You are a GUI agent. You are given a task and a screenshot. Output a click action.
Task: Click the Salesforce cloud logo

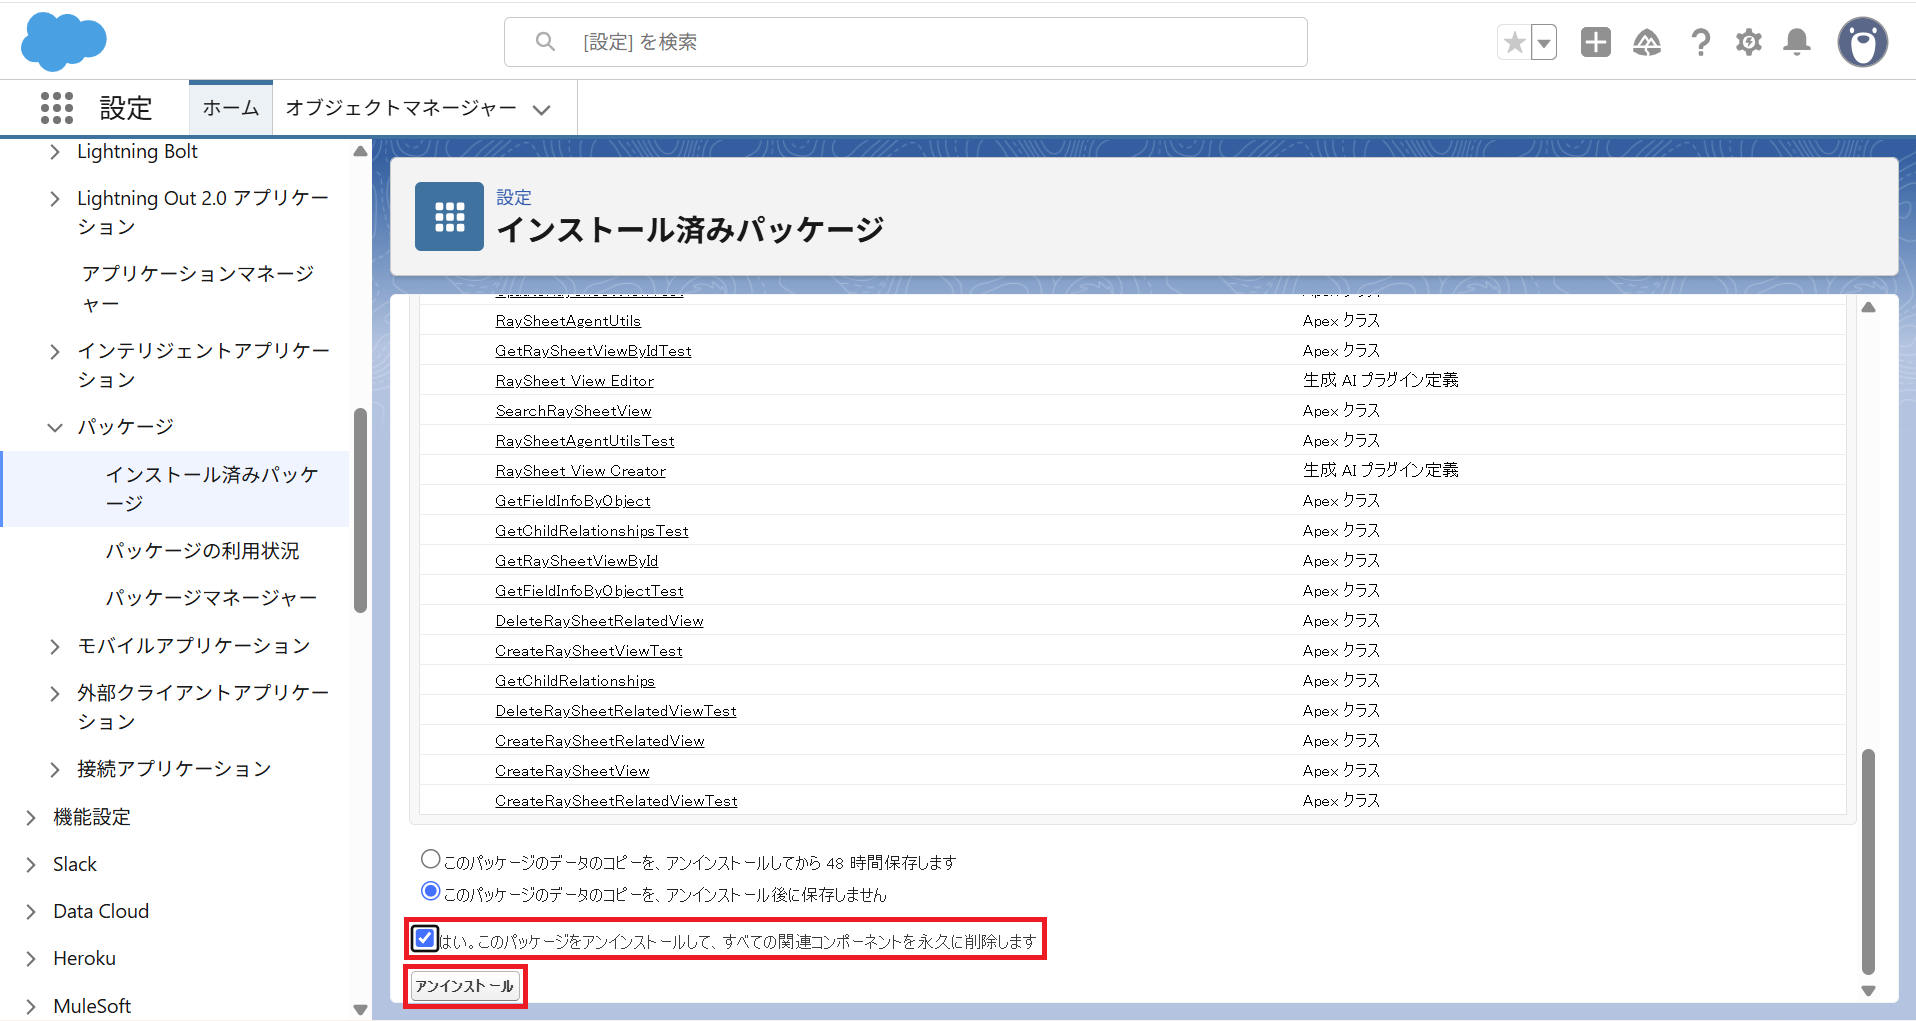63,42
